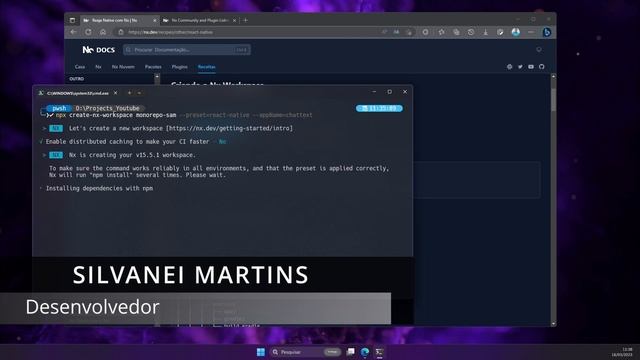Open Task View on the taskbar
The height and width of the screenshot is (360, 640).
[x=351, y=352]
